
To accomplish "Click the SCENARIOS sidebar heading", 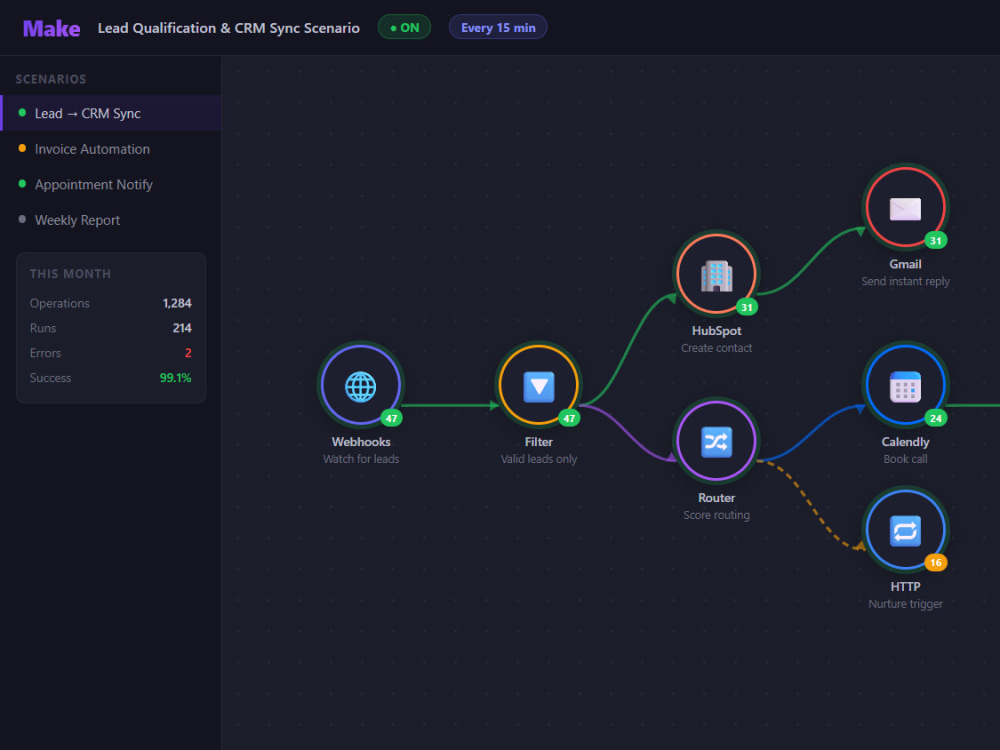I will (51, 79).
